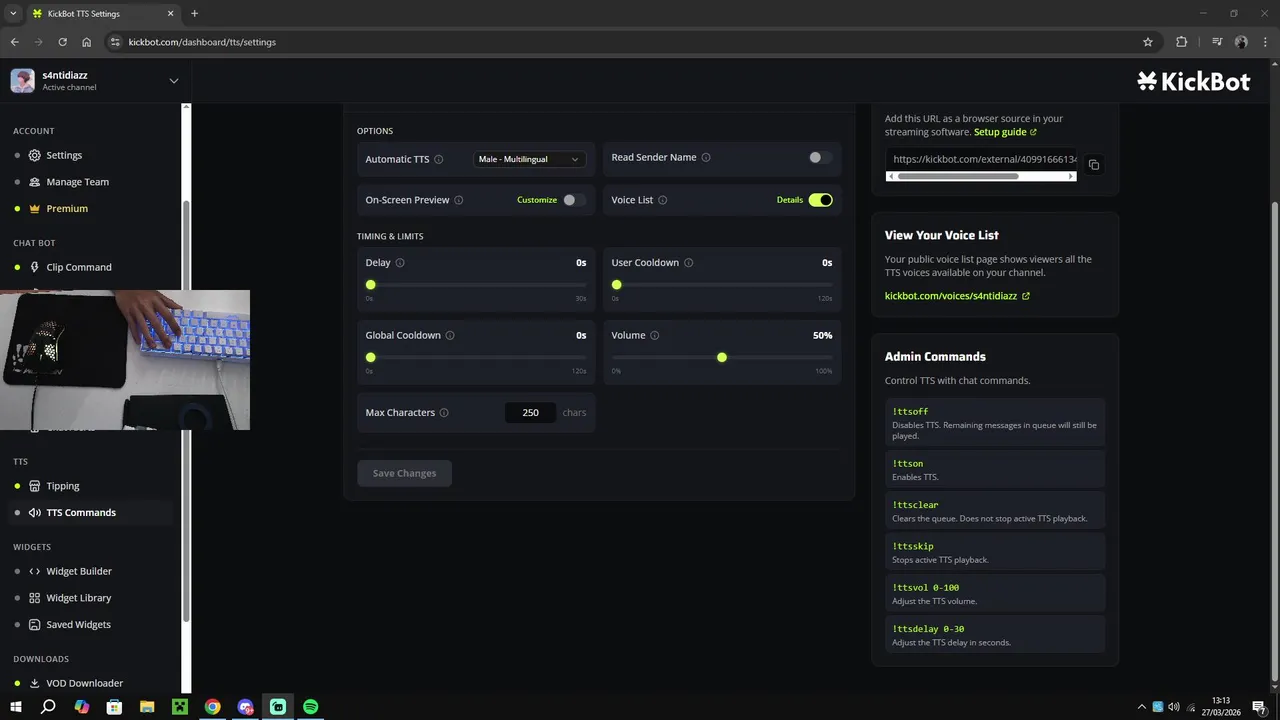Screen dimensions: 1280x720
Task: Open Chrome from the taskbar
Action: [212, 706]
